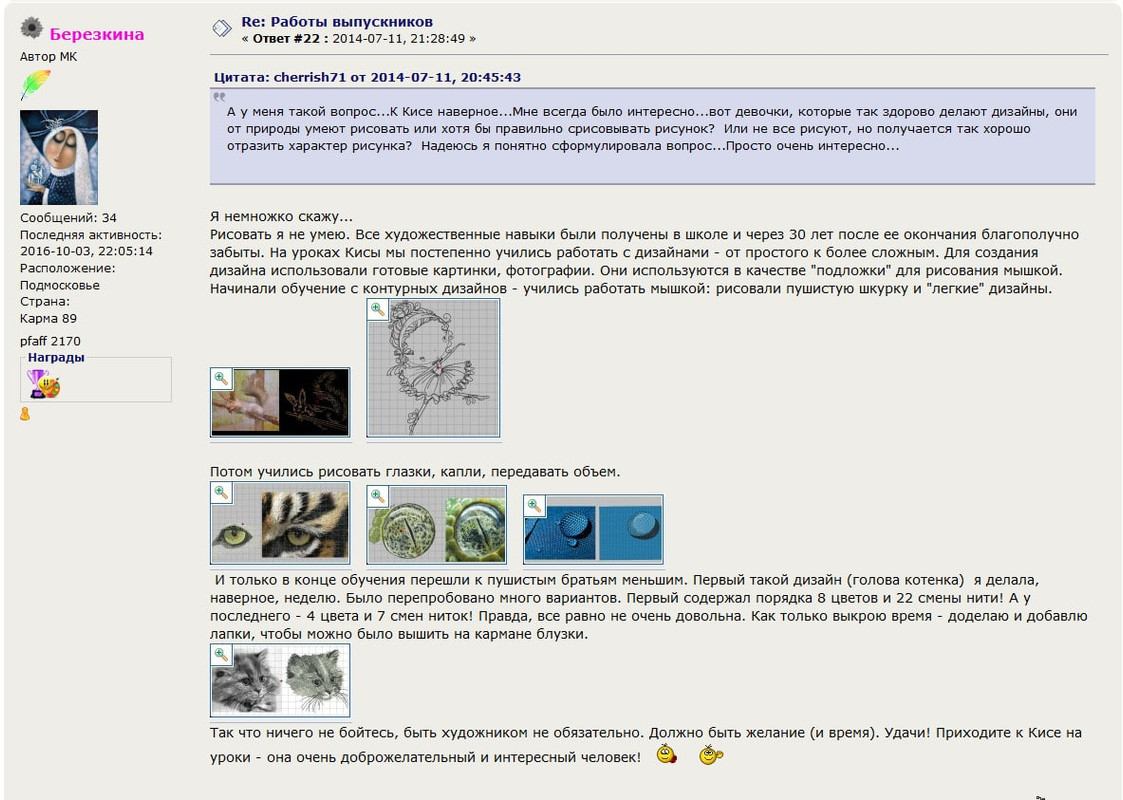
Task: Open the ballerina contour design thumbnail
Action: tap(433, 368)
